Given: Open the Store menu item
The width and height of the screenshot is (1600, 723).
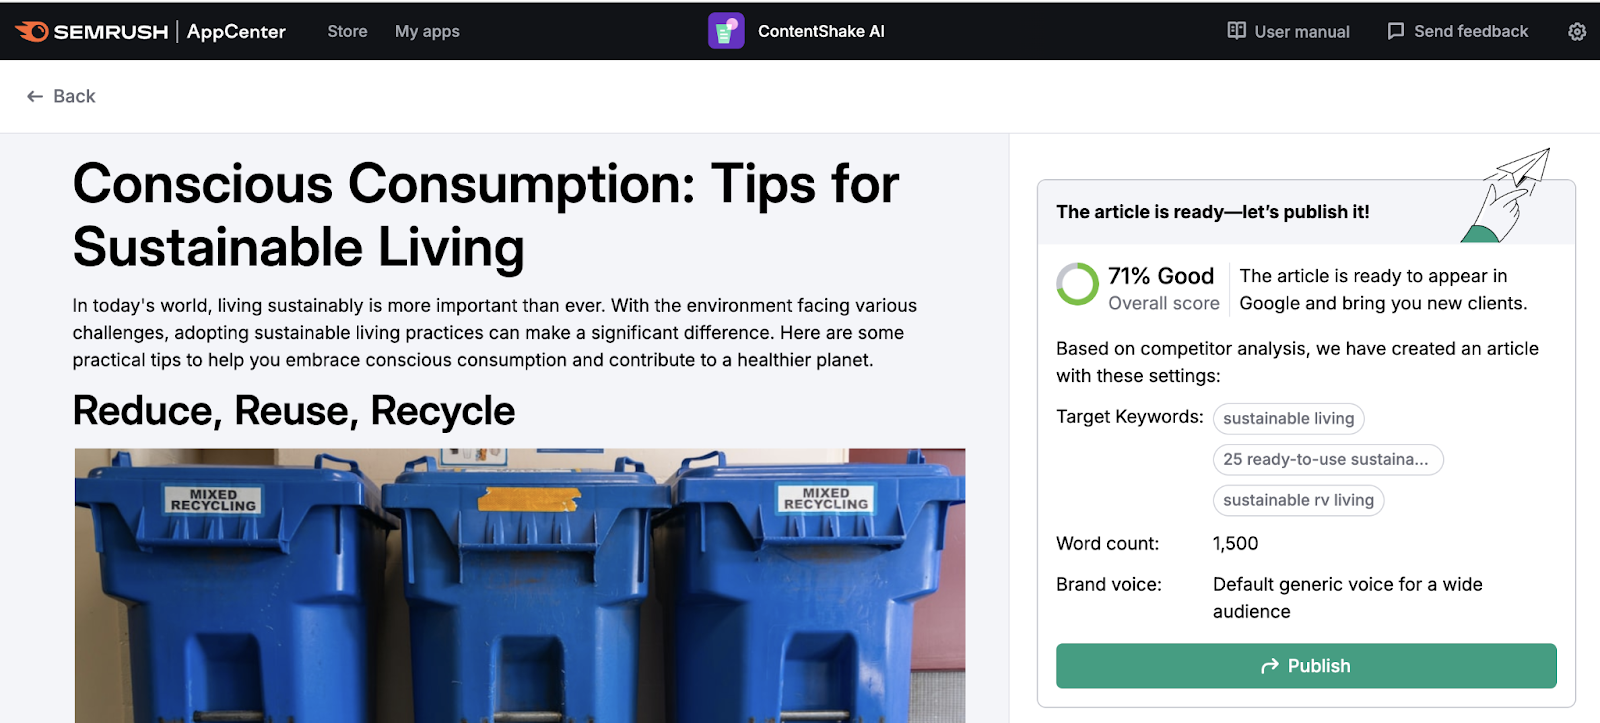Looking at the screenshot, I should [x=347, y=31].
